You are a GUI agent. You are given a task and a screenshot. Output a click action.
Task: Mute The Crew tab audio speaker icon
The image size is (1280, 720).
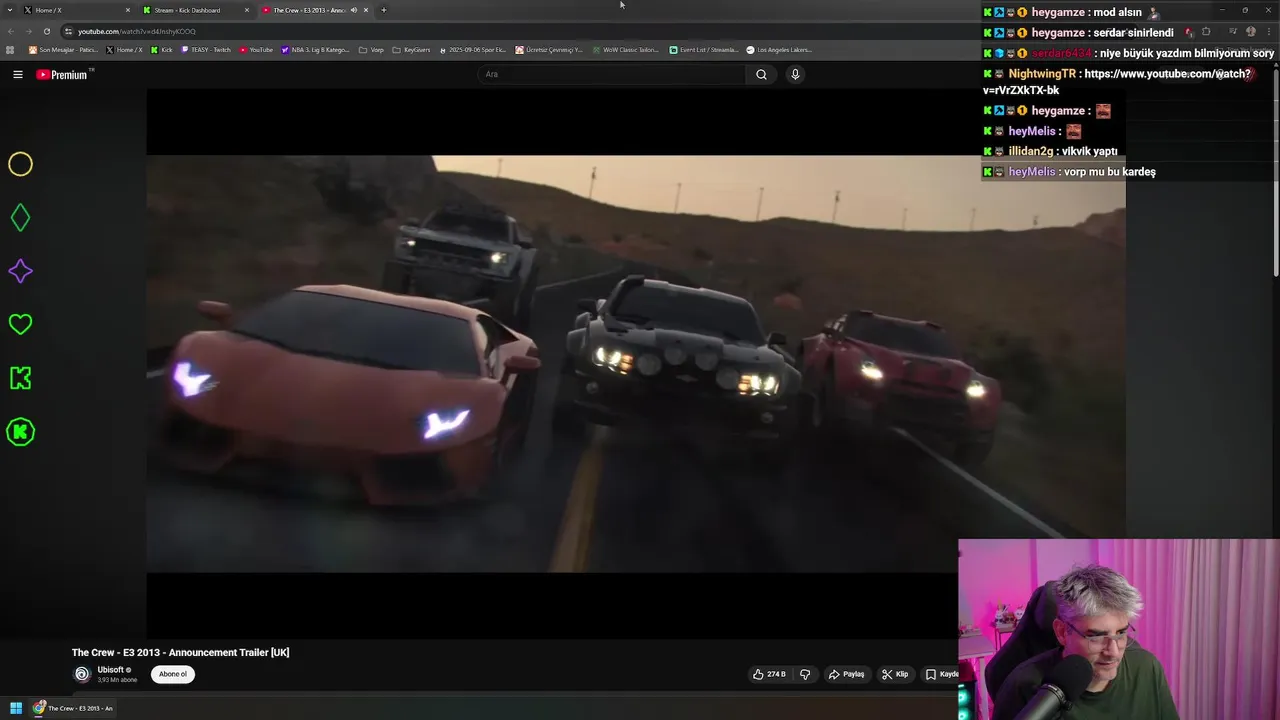pyautogui.click(x=353, y=10)
